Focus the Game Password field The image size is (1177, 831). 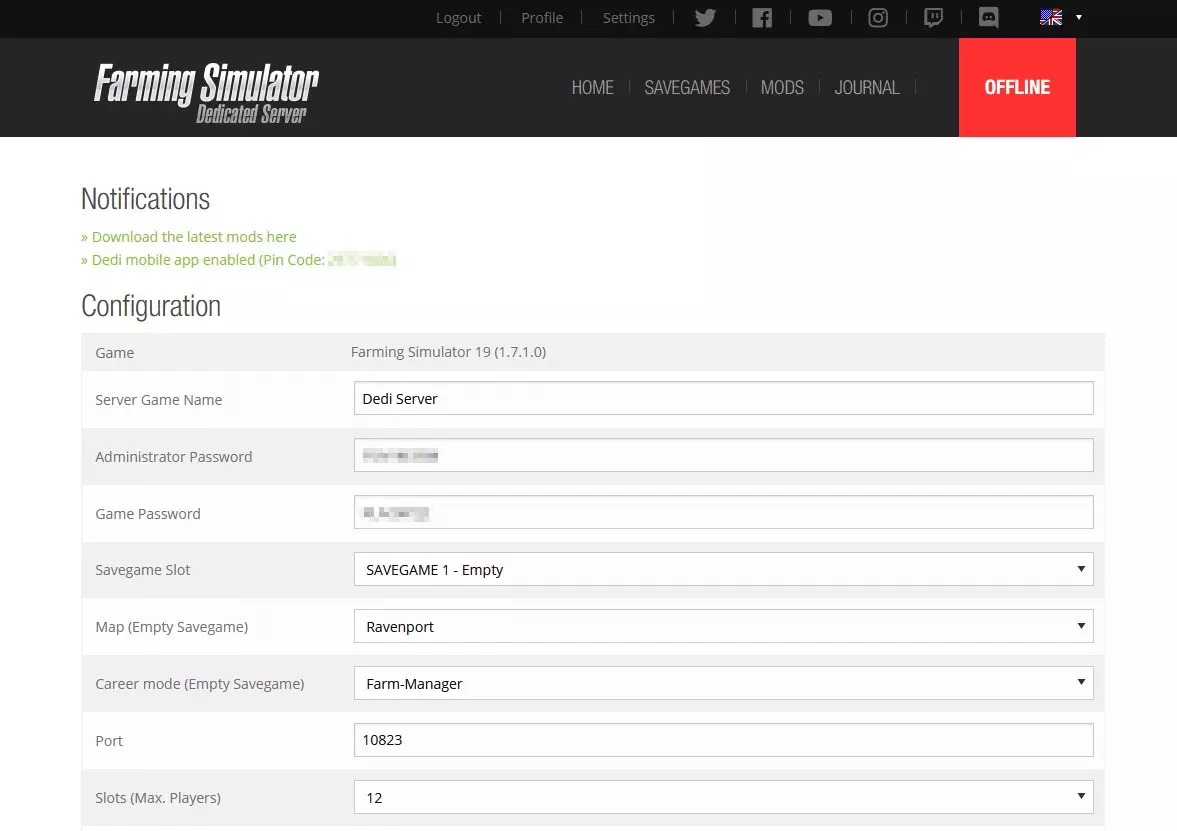click(x=724, y=512)
